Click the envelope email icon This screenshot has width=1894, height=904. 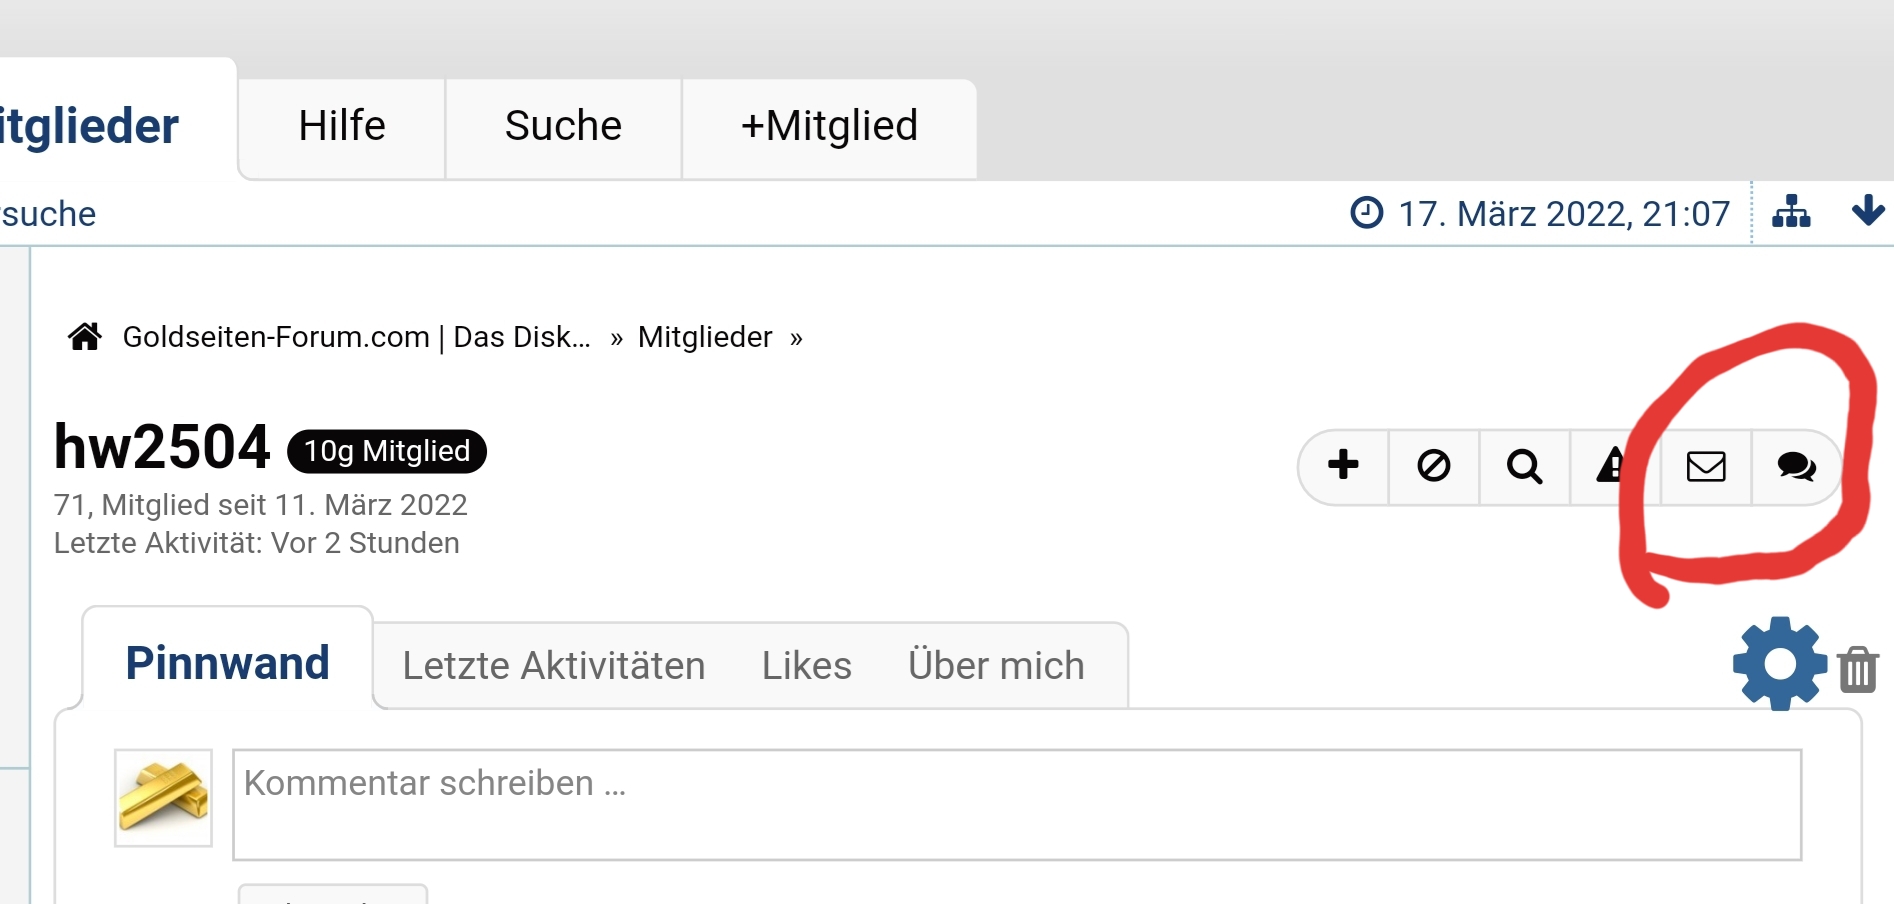tap(1706, 467)
